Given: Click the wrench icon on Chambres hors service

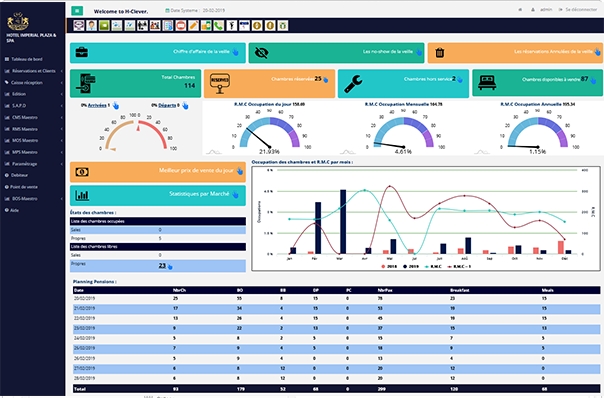Looking at the screenshot, I should point(353,84).
